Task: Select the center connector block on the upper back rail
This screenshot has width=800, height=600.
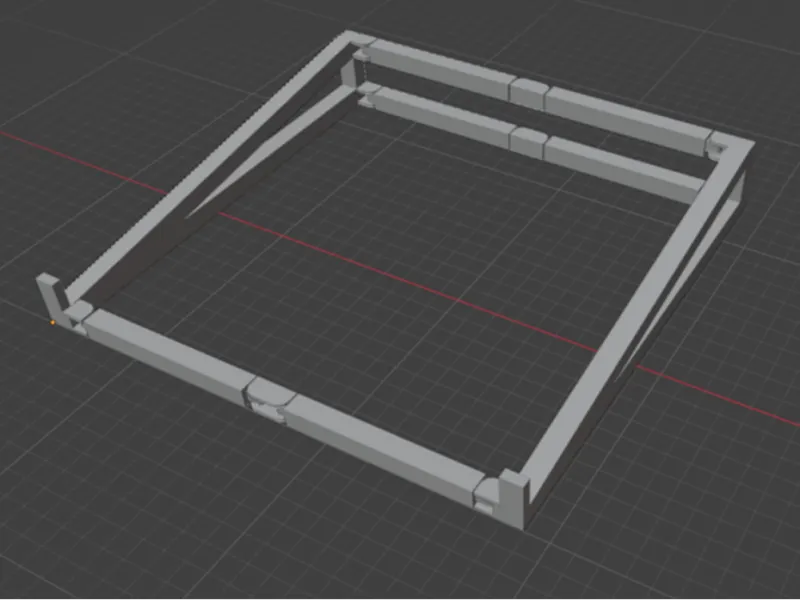Action: 529,93
